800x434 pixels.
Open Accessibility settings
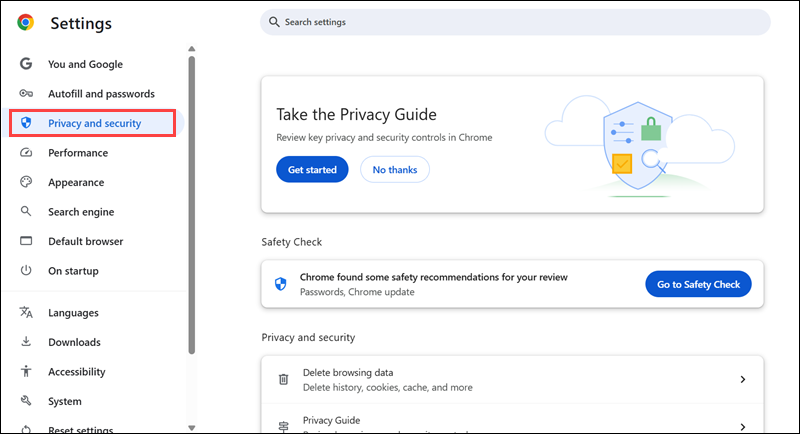(77, 372)
